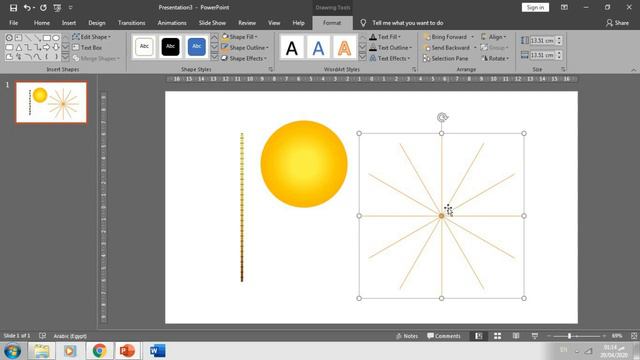
Task: Start the slide show from the beginning via quick access icon
Action: tap(57, 7)
